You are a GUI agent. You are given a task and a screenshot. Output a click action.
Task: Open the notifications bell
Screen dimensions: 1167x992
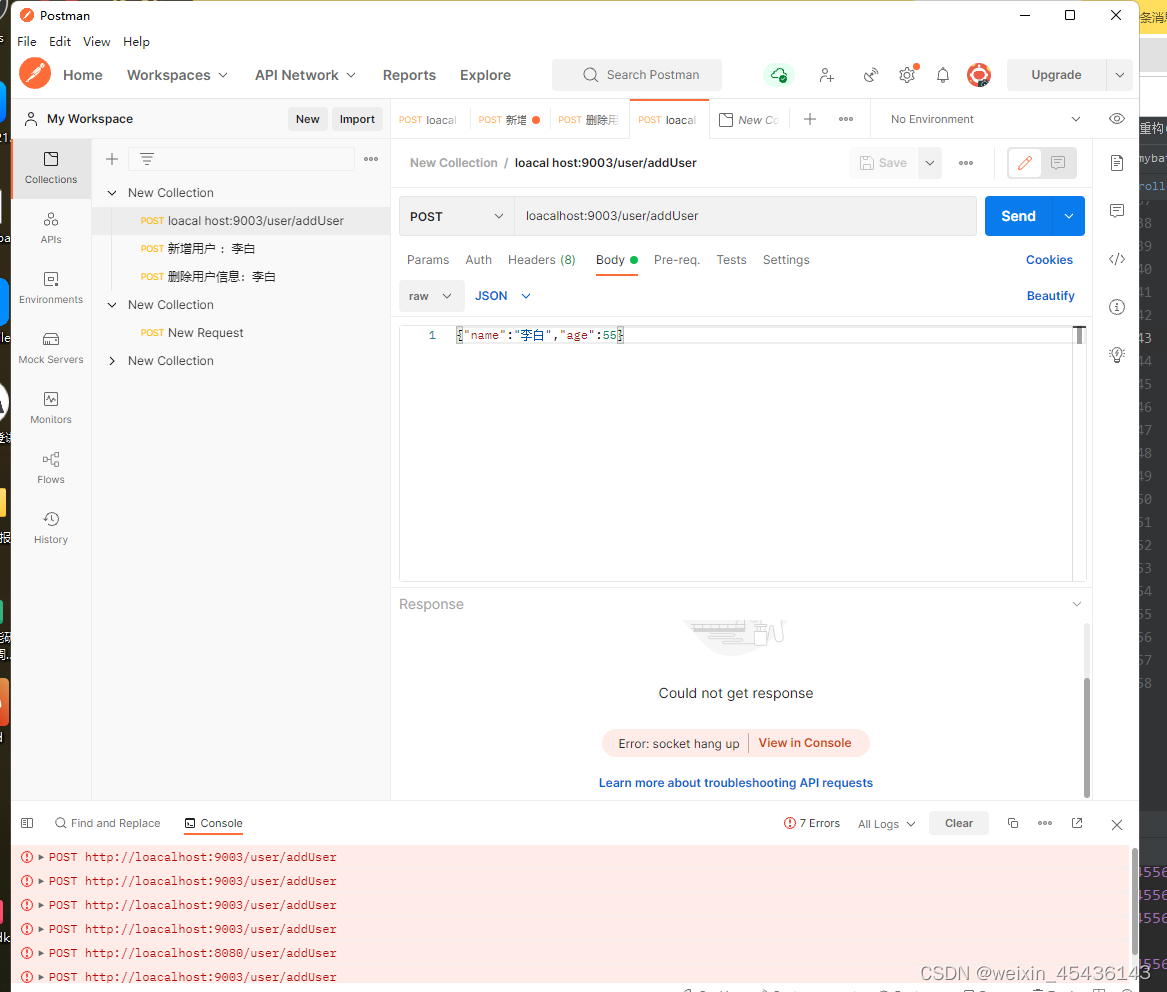pyautogui.click(x=942, y=75)
